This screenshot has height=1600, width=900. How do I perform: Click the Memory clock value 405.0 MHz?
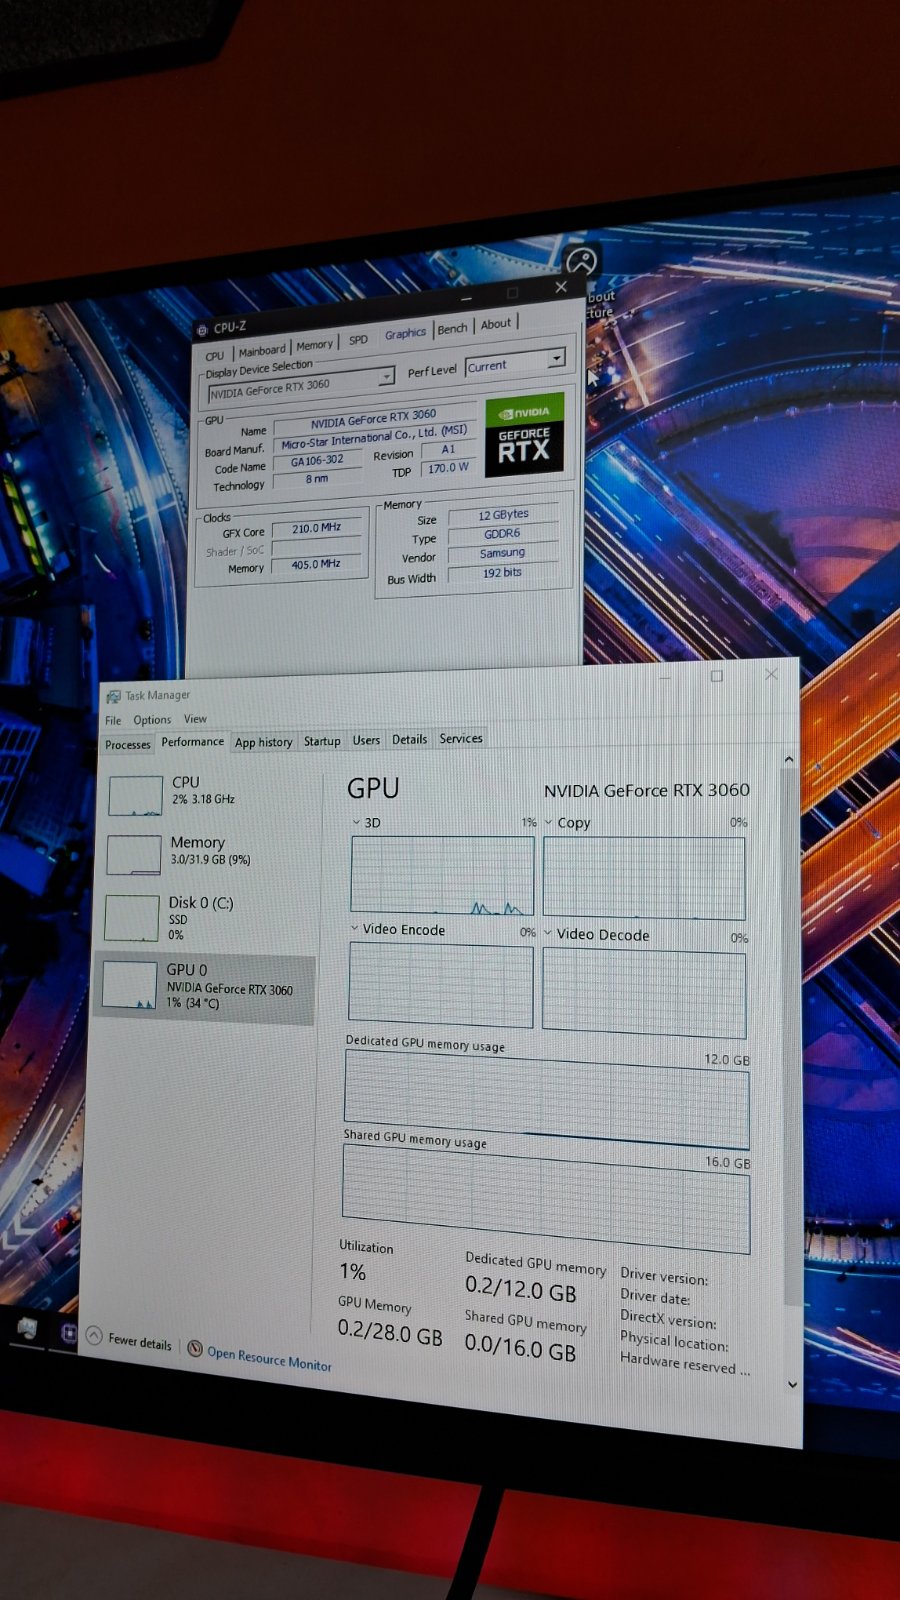pos(316,564)
